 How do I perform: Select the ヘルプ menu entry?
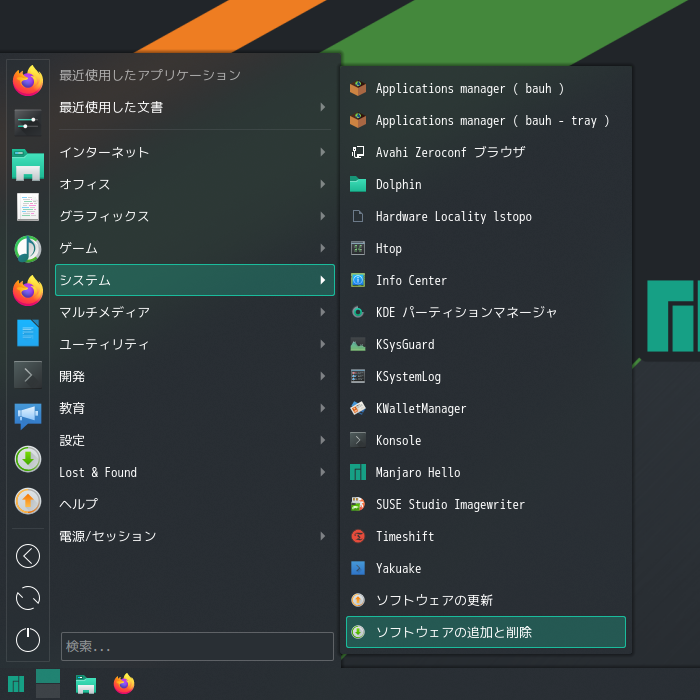195,504
